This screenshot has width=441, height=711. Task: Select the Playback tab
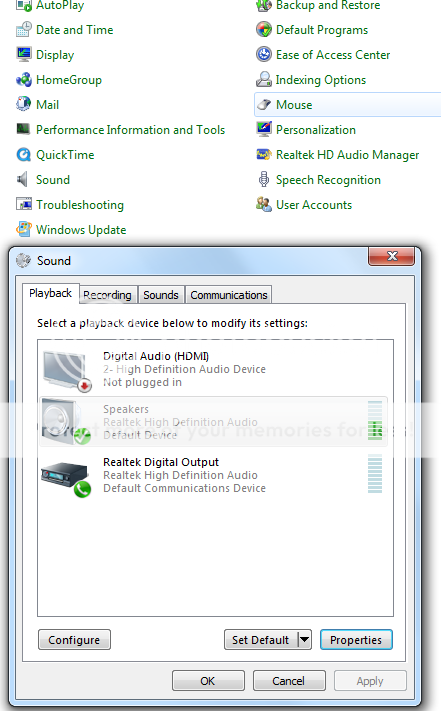(x=50, y=293)
